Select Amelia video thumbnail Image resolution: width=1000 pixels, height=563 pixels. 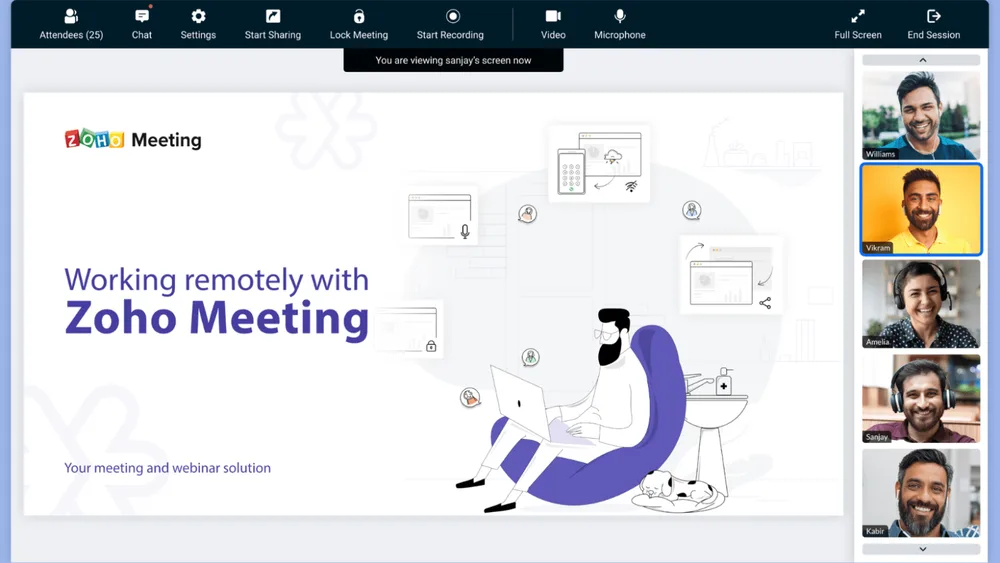921,303
